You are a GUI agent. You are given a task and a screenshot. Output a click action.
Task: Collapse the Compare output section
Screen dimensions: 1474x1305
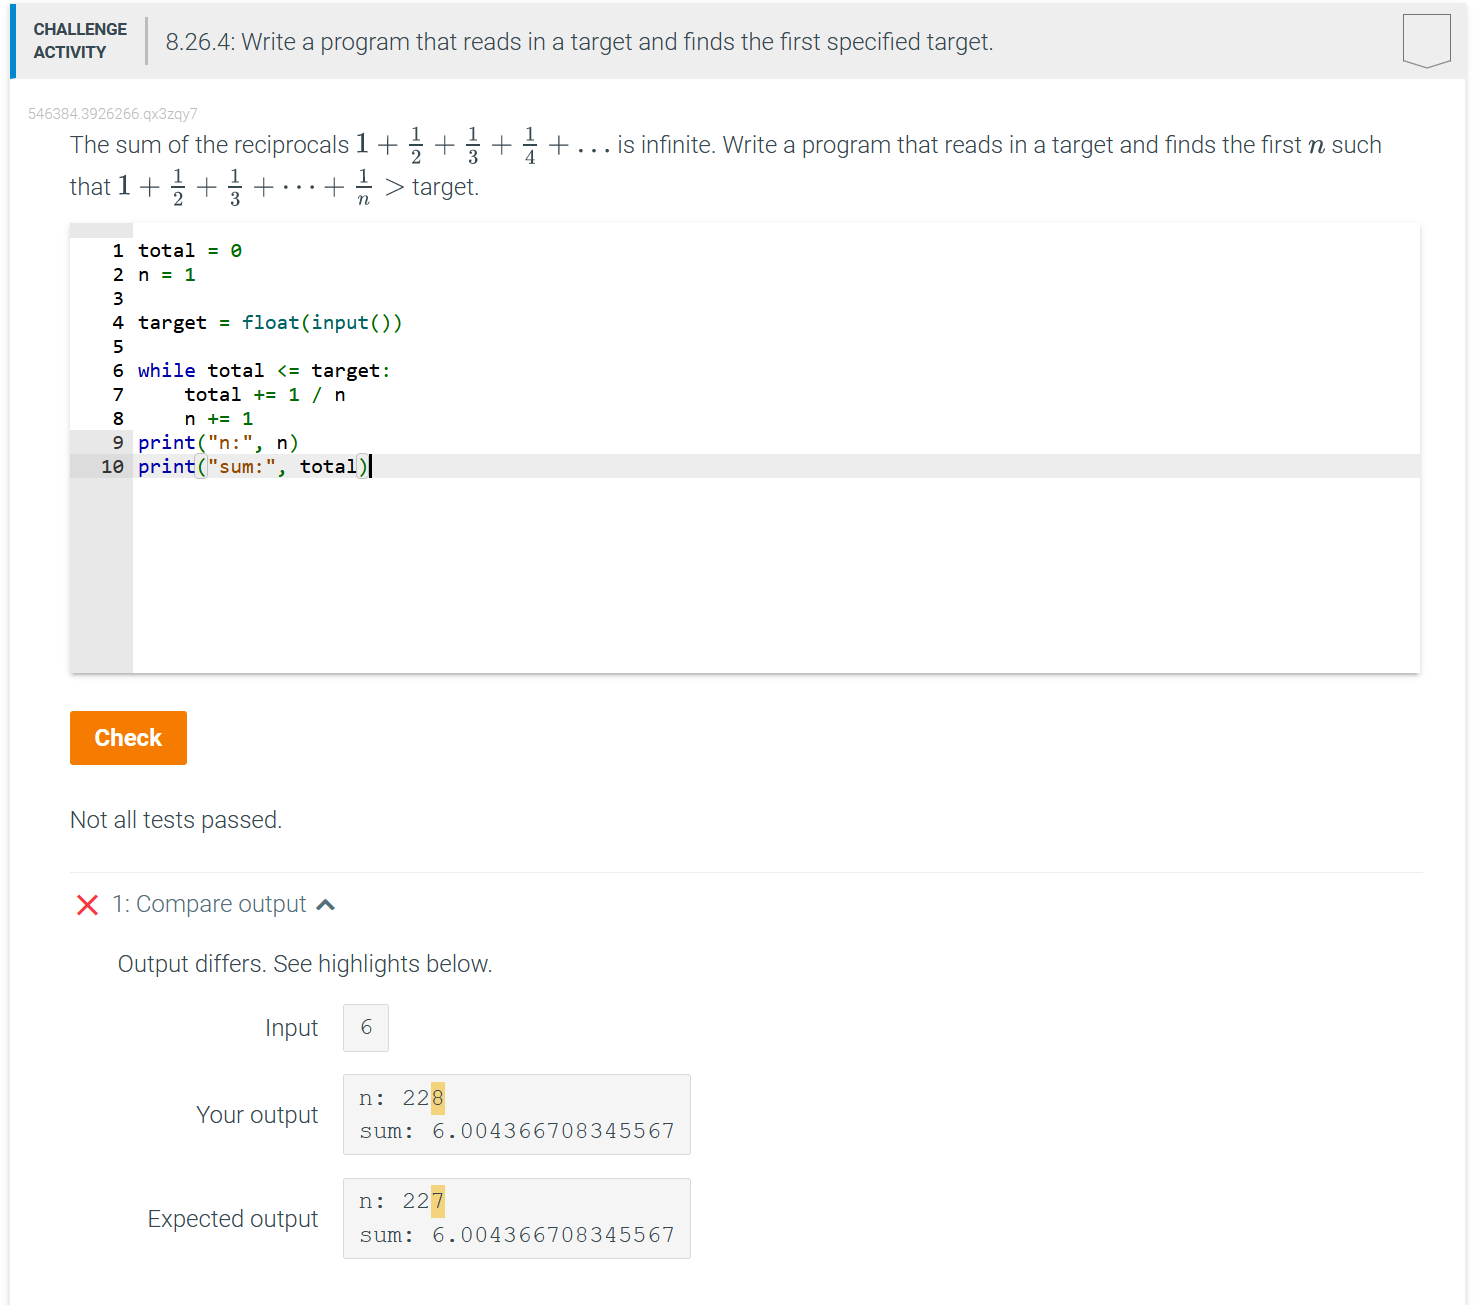(x=325, y=903)
